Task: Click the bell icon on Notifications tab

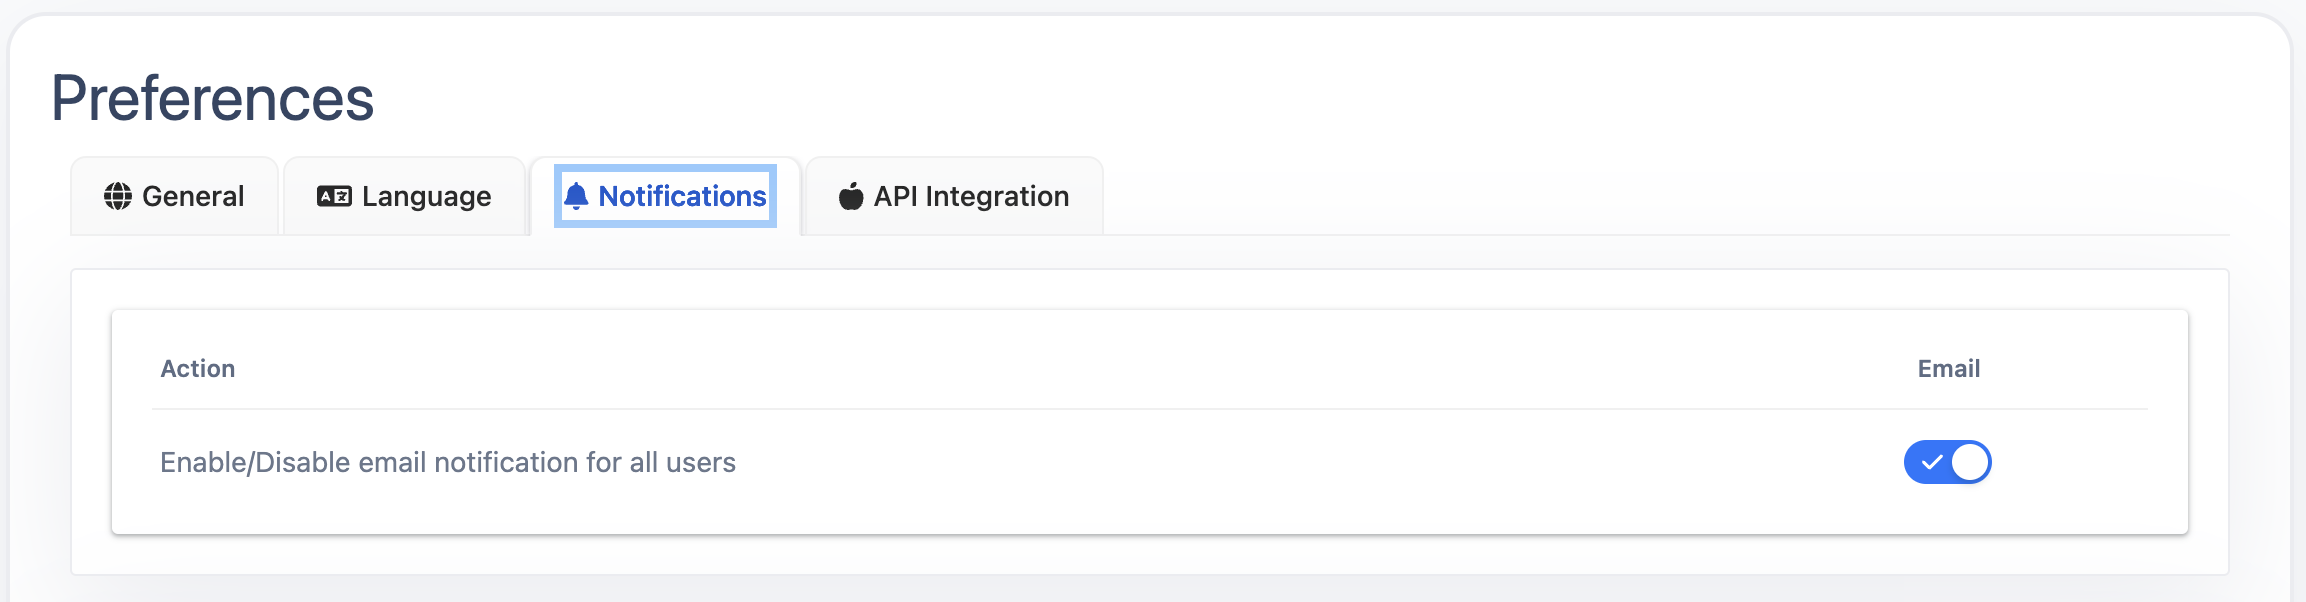Action: (x=576, y=196)
